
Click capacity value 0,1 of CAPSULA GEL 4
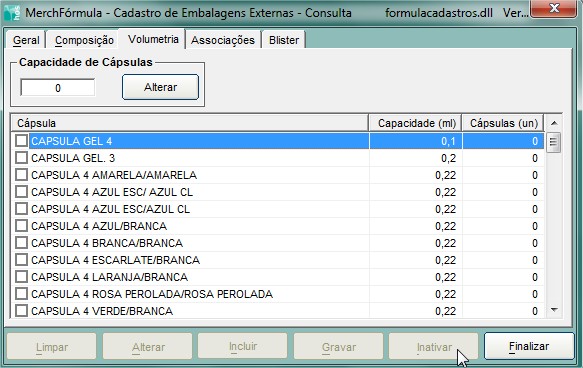tap(448, 141)
